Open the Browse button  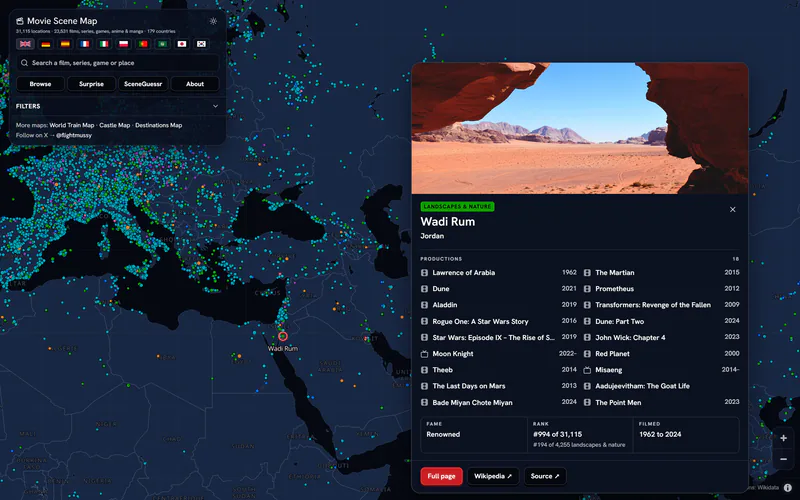coord(40,84)
